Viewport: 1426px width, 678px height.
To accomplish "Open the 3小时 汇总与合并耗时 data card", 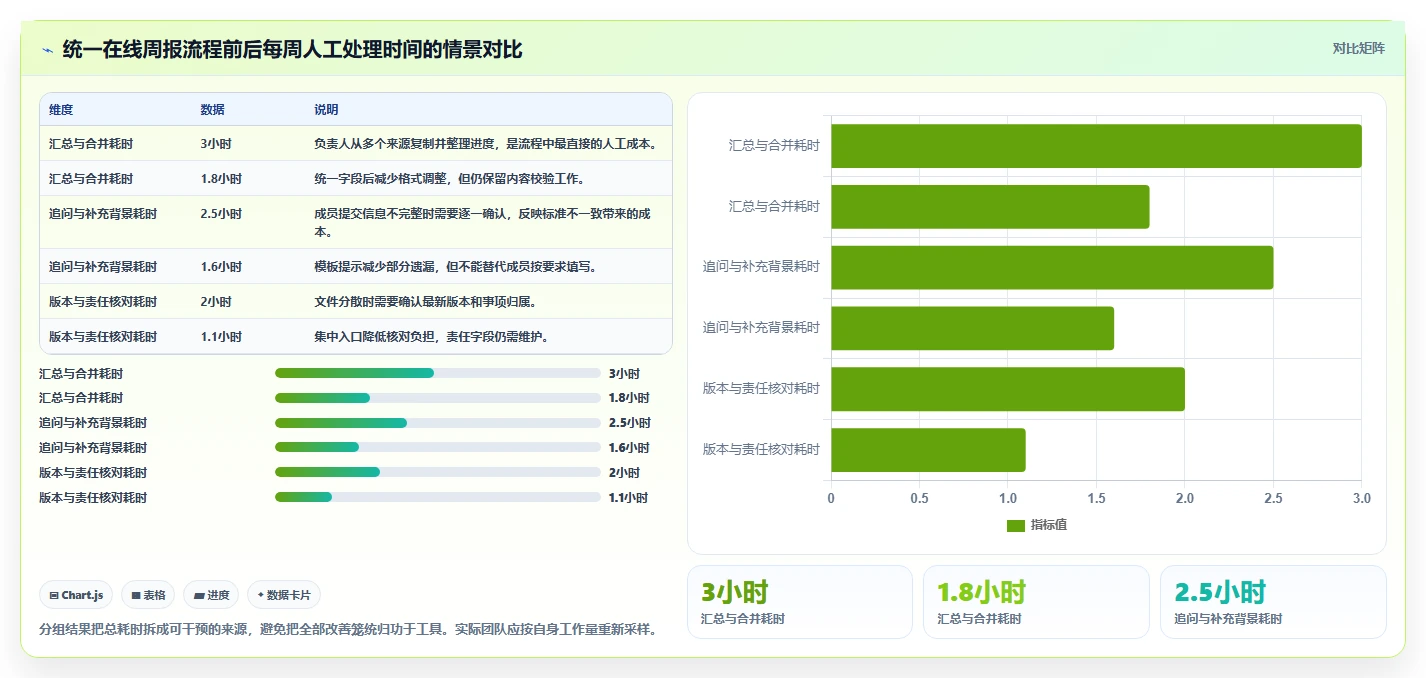I will tap(800, 602).
